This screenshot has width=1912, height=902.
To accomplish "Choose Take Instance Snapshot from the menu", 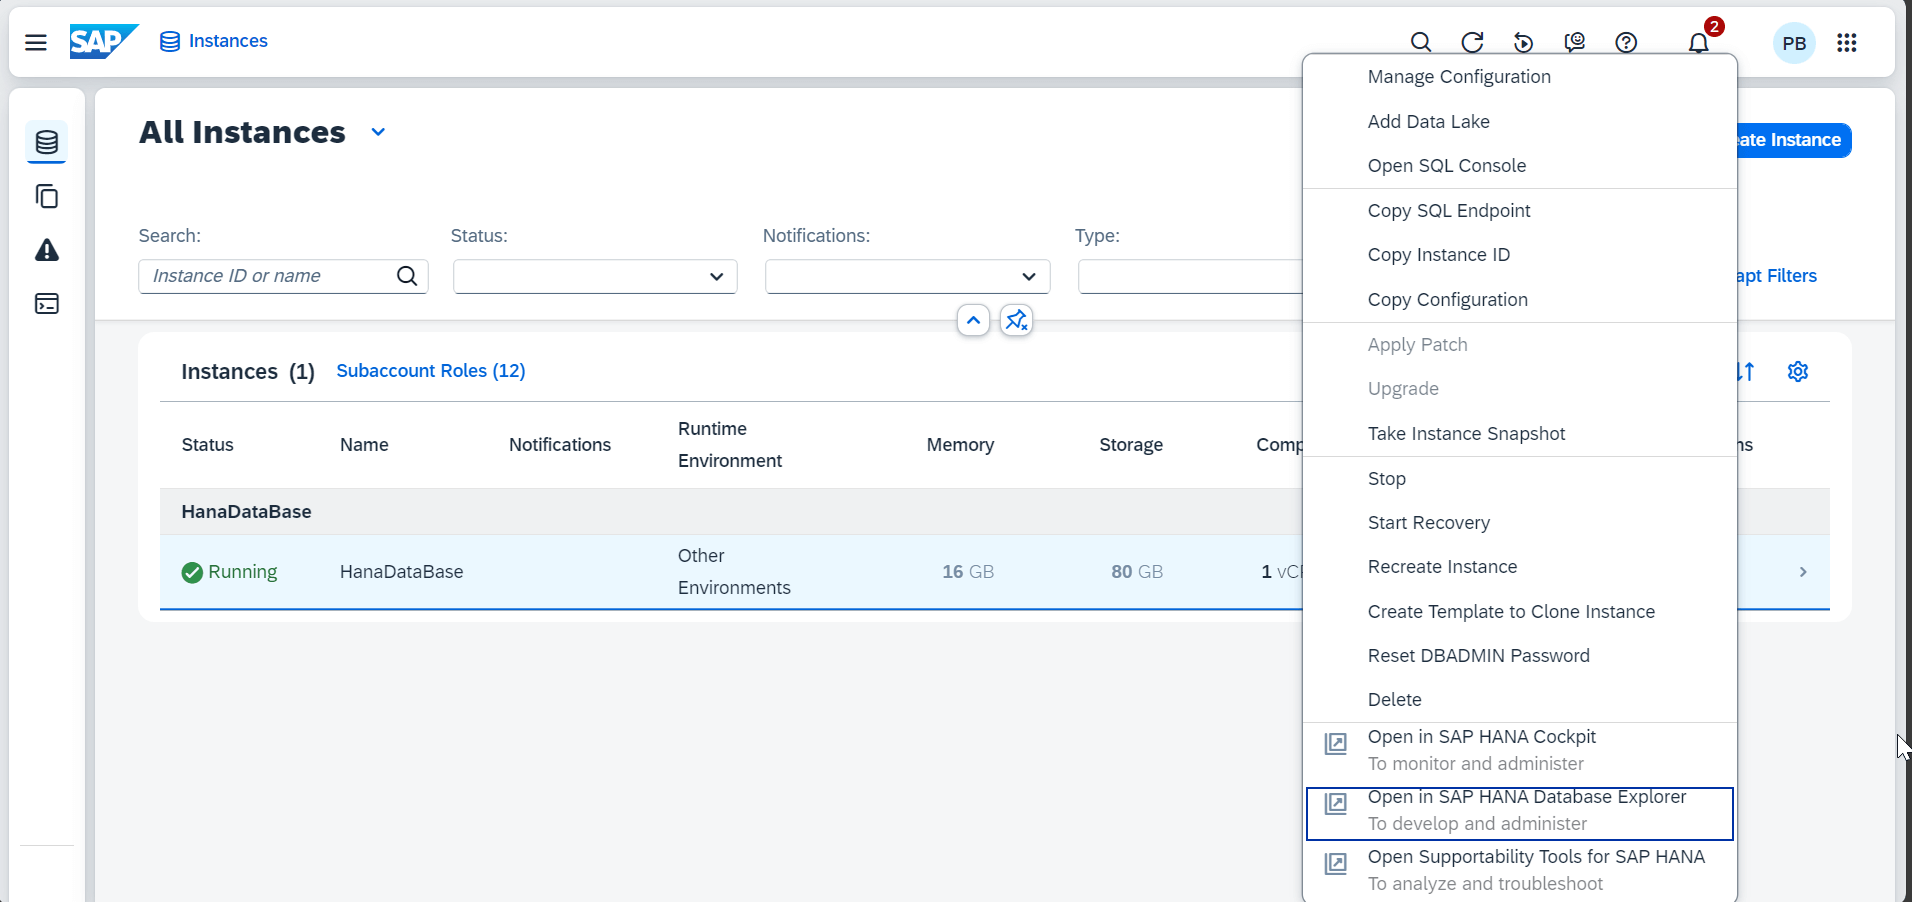I will pyautogui.click(x=1466, y=433).
